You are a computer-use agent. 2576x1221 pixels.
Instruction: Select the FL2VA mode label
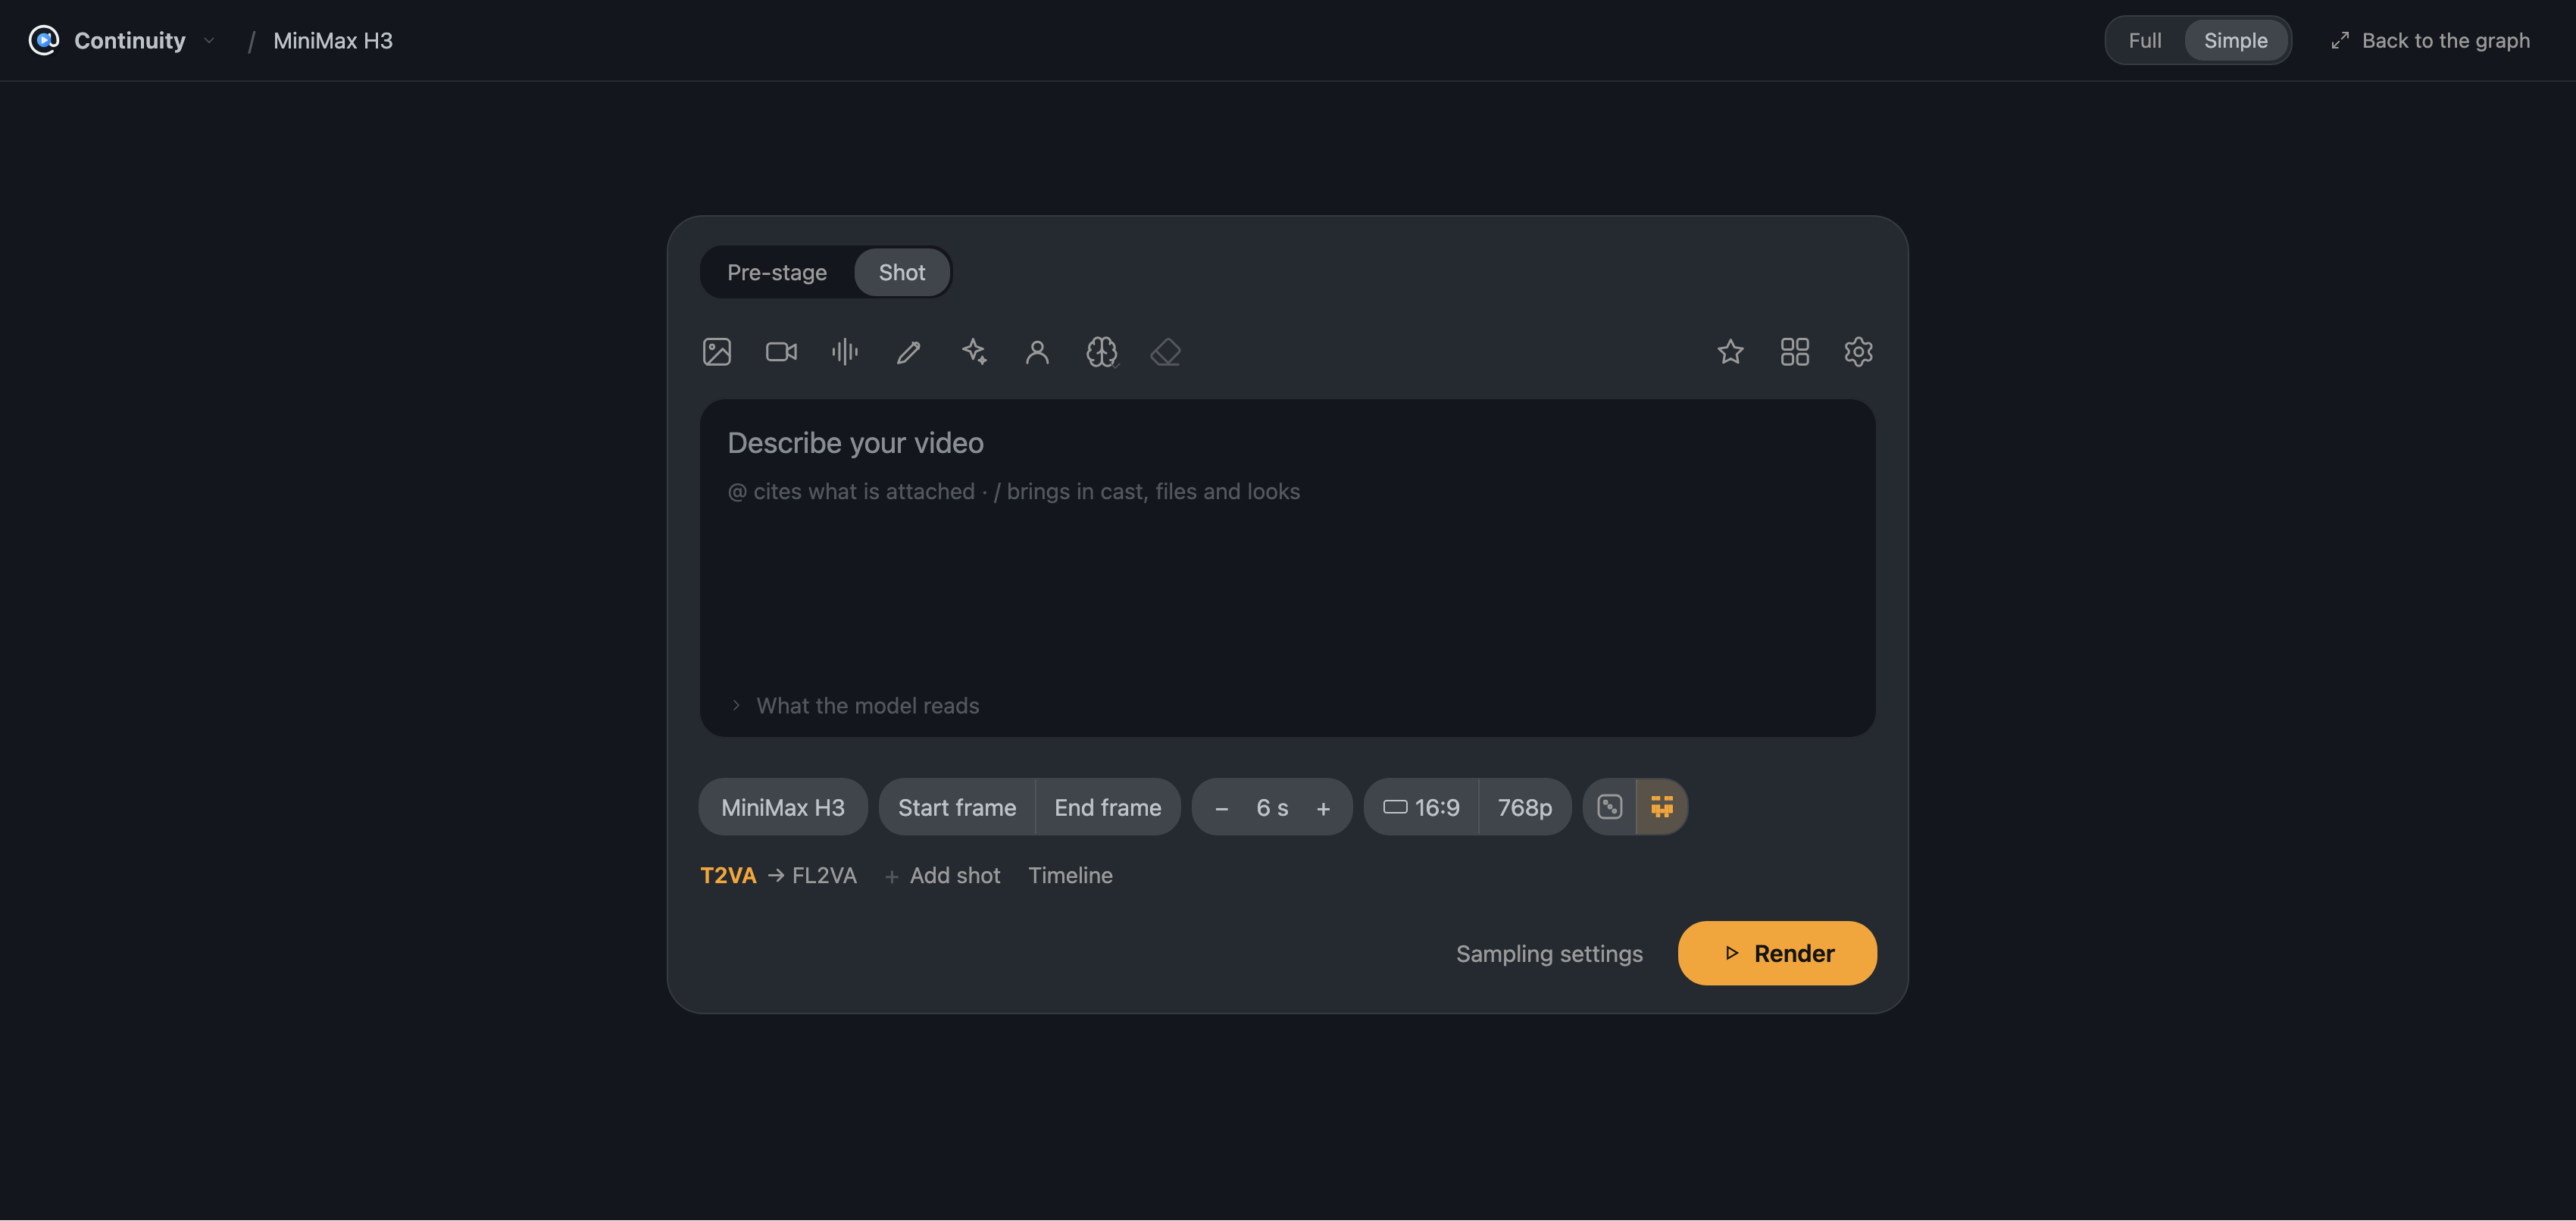824,875
